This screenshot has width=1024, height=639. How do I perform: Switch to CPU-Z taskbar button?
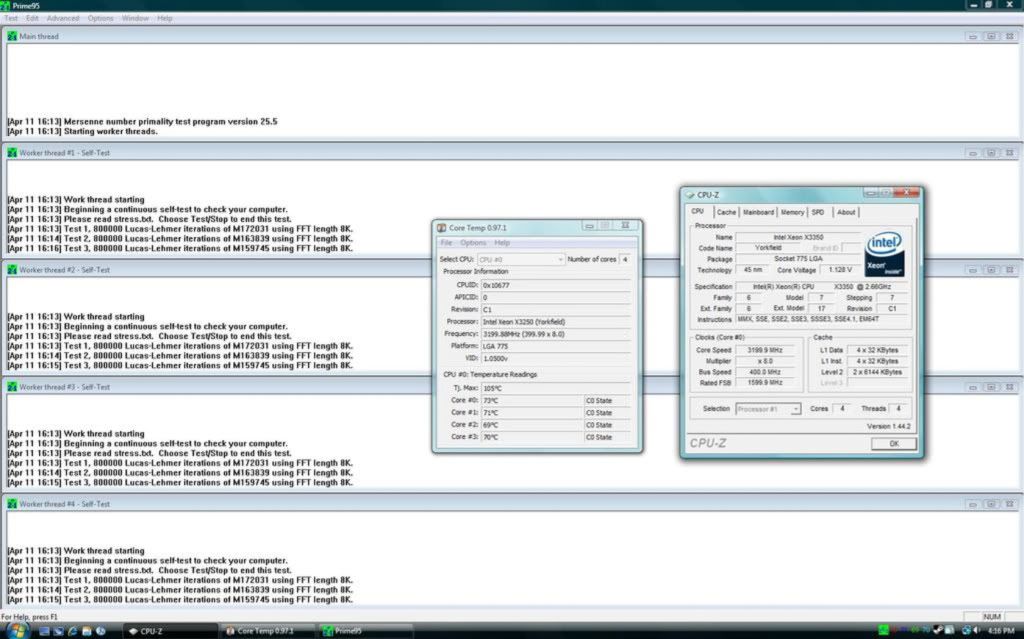click(x=170, y=631)
